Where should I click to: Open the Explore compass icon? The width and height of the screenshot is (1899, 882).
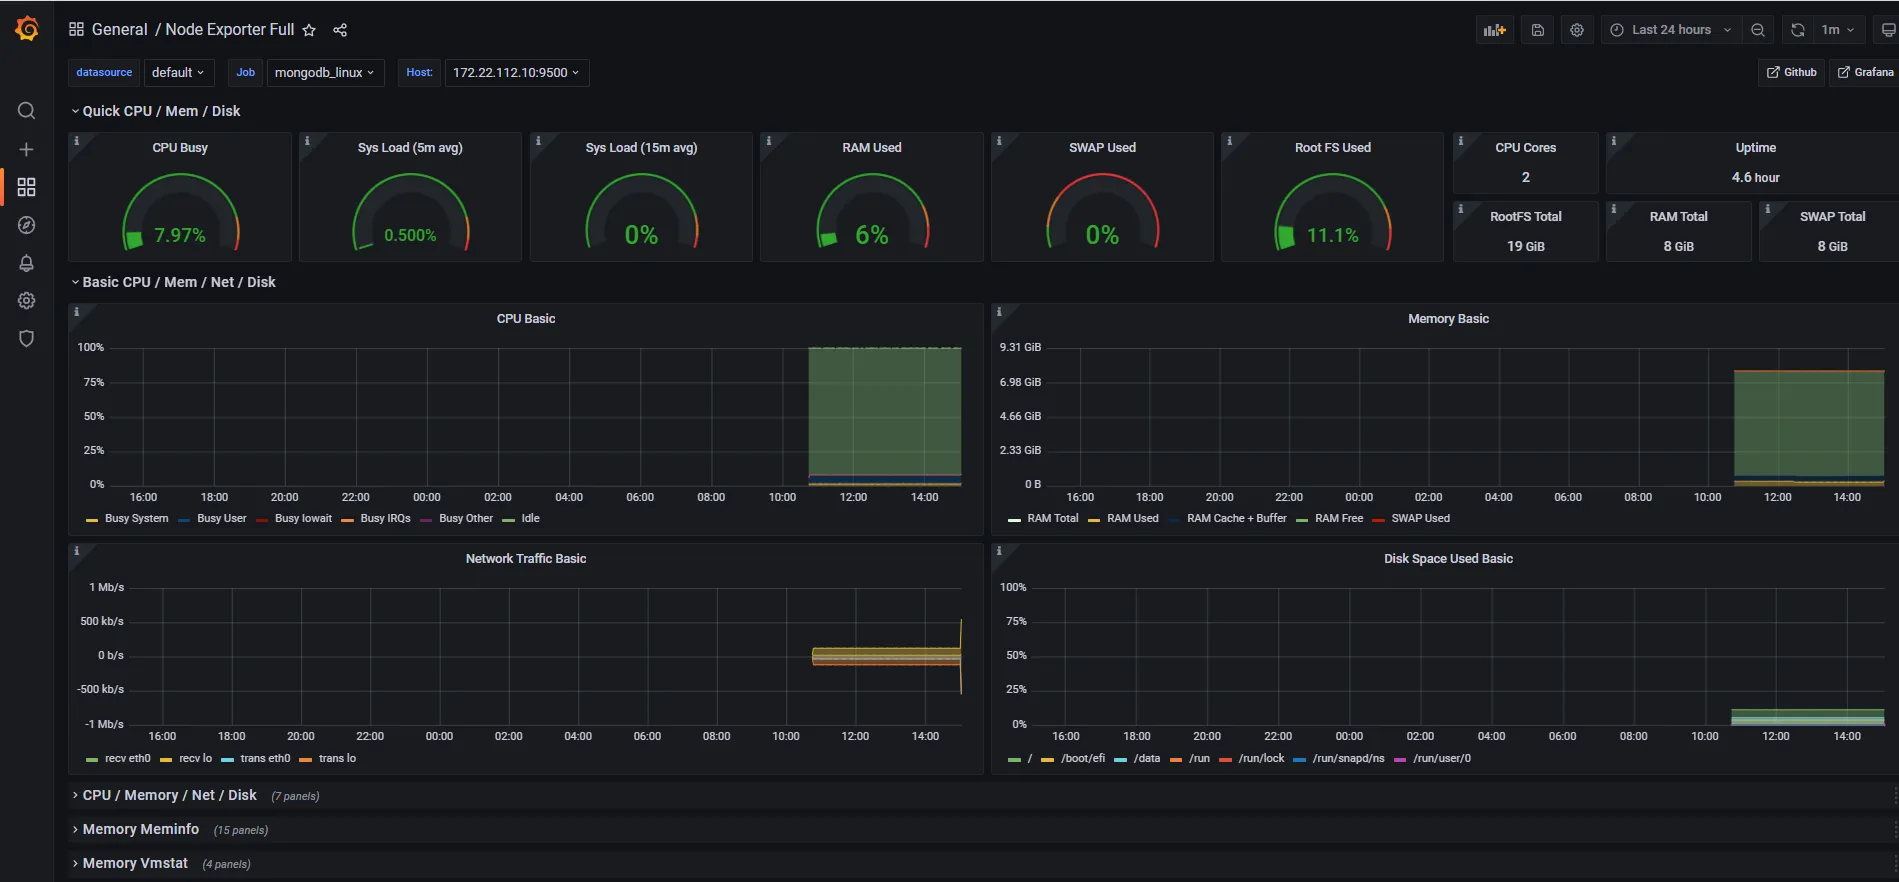[27, 225]
